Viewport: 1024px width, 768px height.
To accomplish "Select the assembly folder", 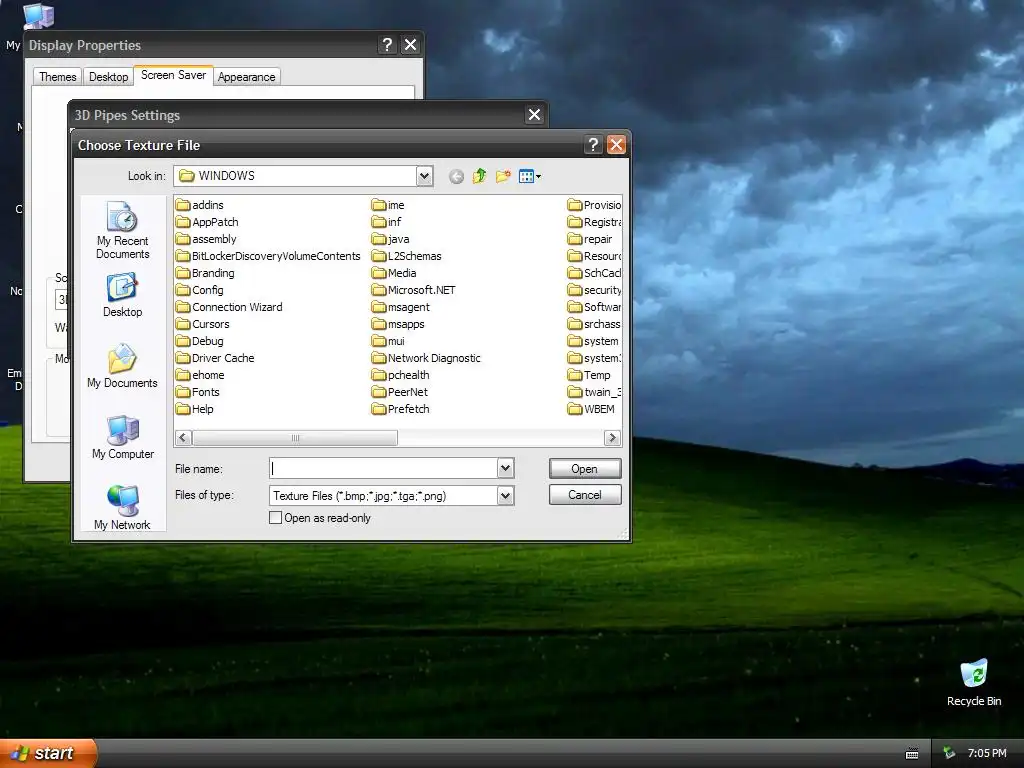I will pyautogui.click(x=206, y=239).
